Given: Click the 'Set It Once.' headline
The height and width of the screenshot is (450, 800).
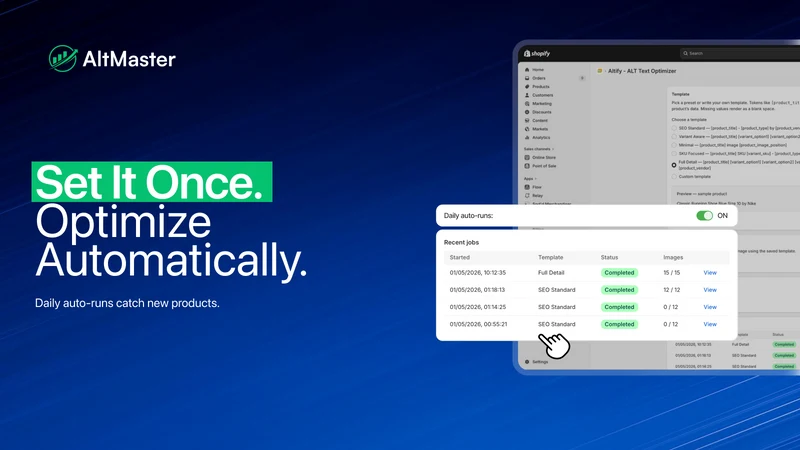Looking at the screenshot, I should 152,182.
